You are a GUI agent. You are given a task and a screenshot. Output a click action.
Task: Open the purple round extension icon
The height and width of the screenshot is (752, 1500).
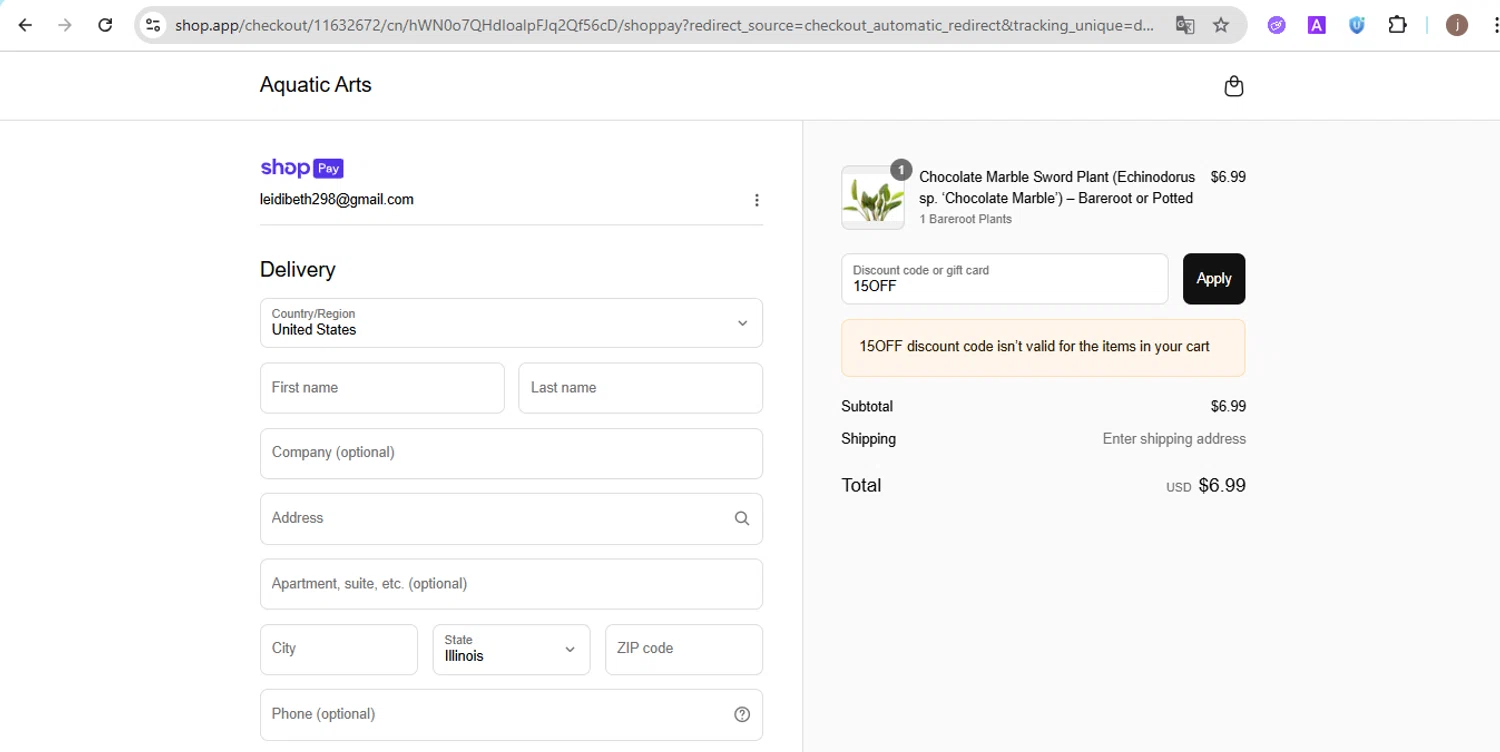pos(1277,25)
